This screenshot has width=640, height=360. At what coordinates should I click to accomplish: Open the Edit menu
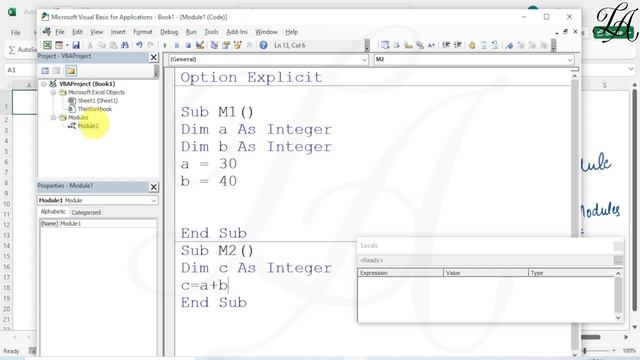pos(77,32)
